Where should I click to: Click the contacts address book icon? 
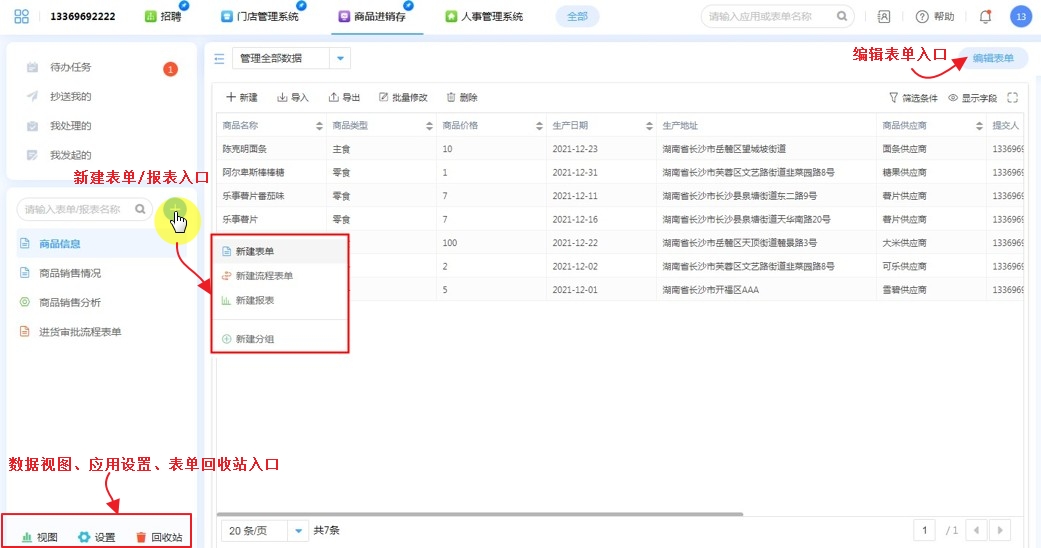pos(883,17)
